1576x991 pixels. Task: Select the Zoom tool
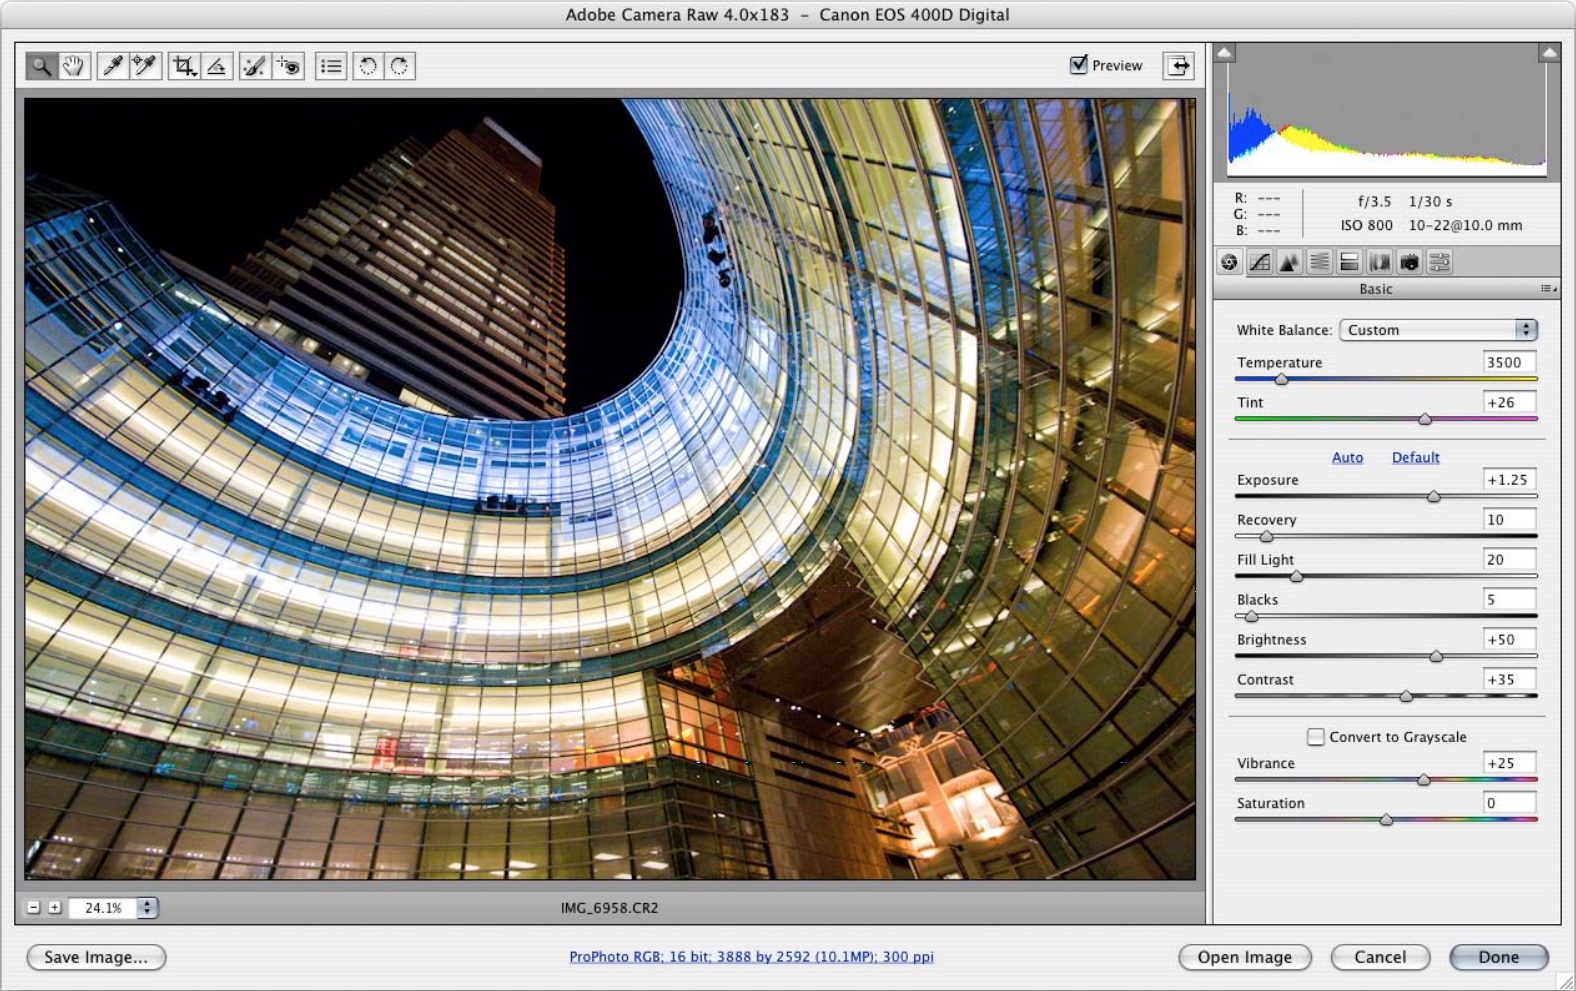pos(41,66)
